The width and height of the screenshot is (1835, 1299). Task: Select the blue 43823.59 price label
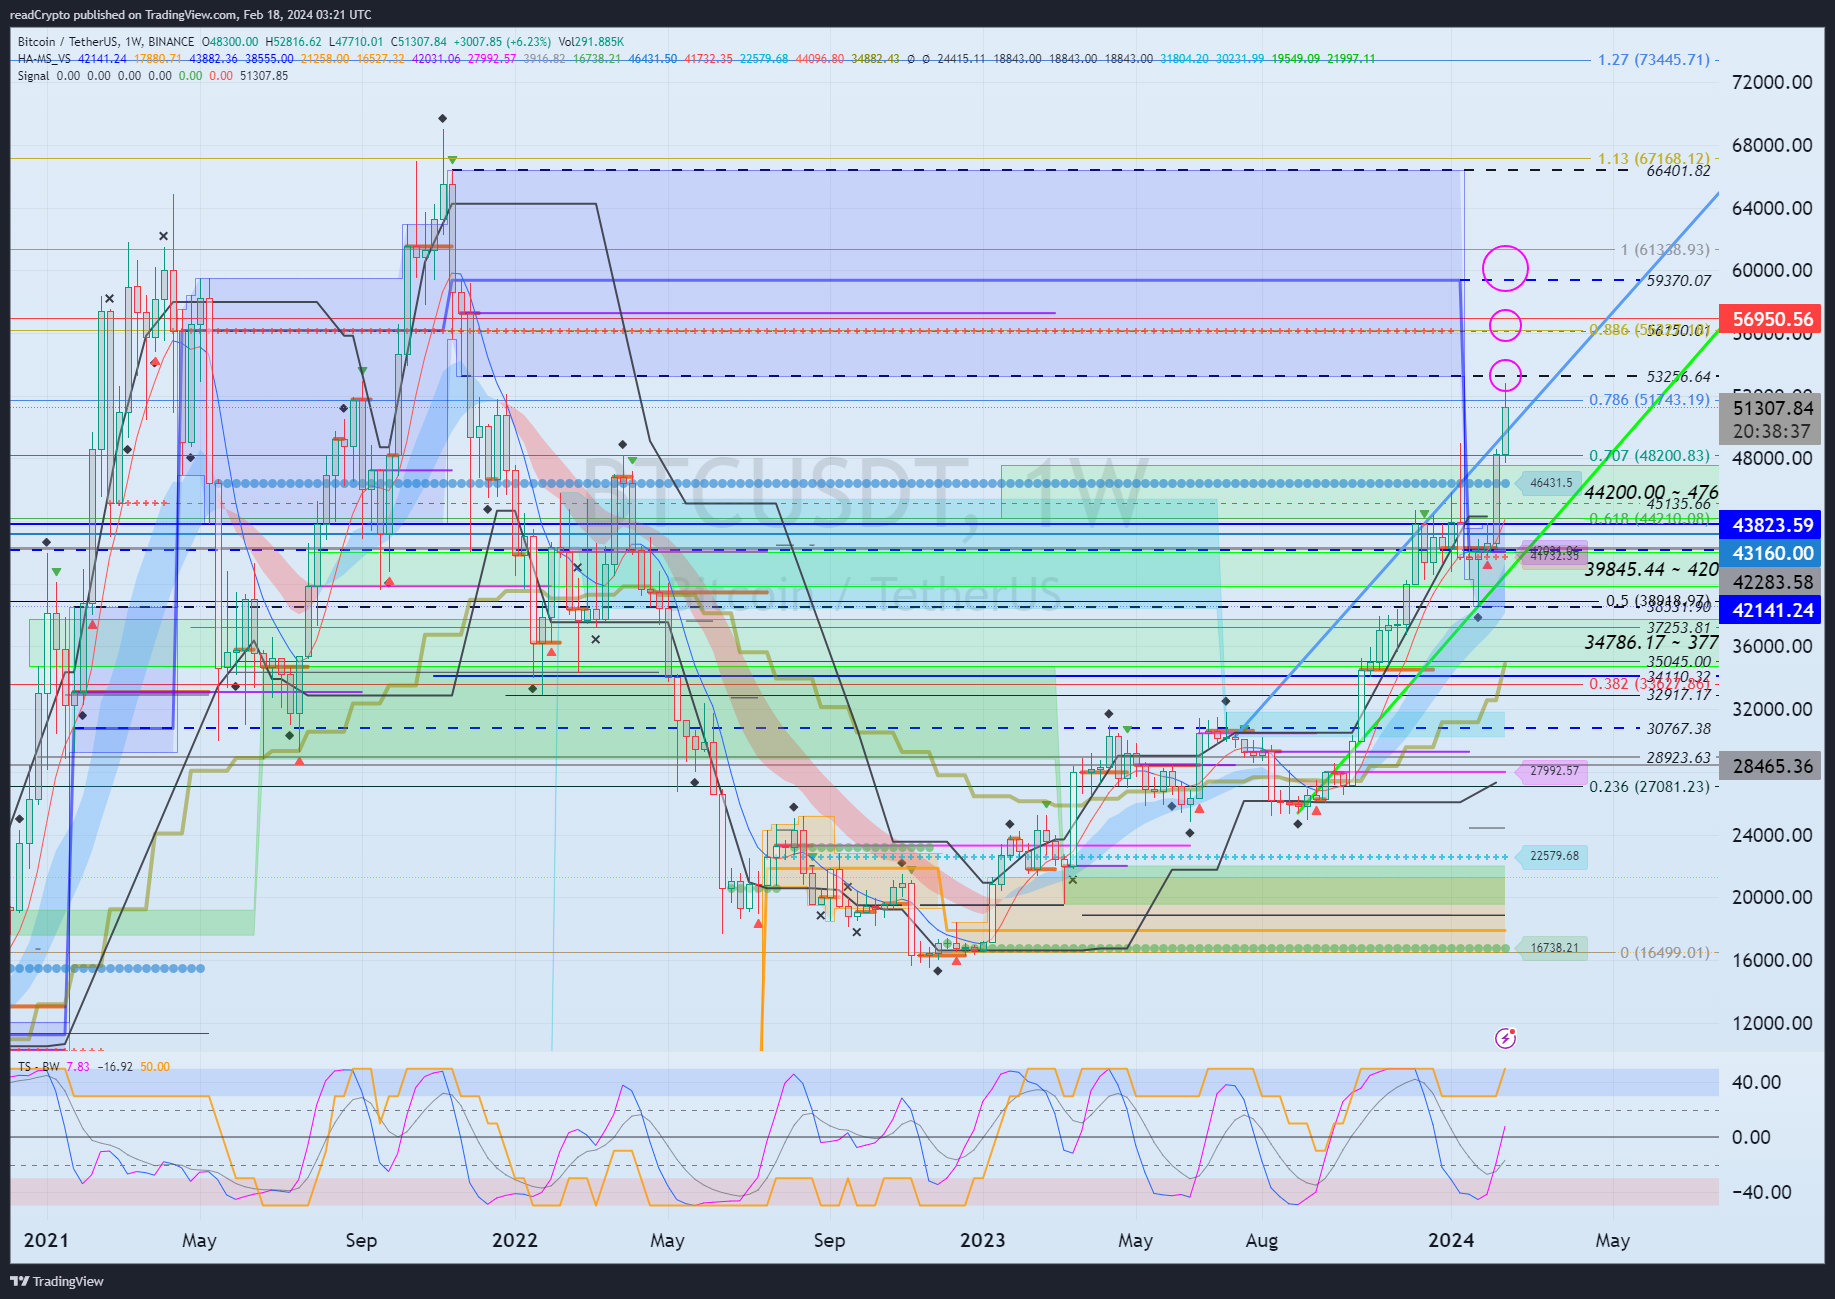coord(1772,525)
